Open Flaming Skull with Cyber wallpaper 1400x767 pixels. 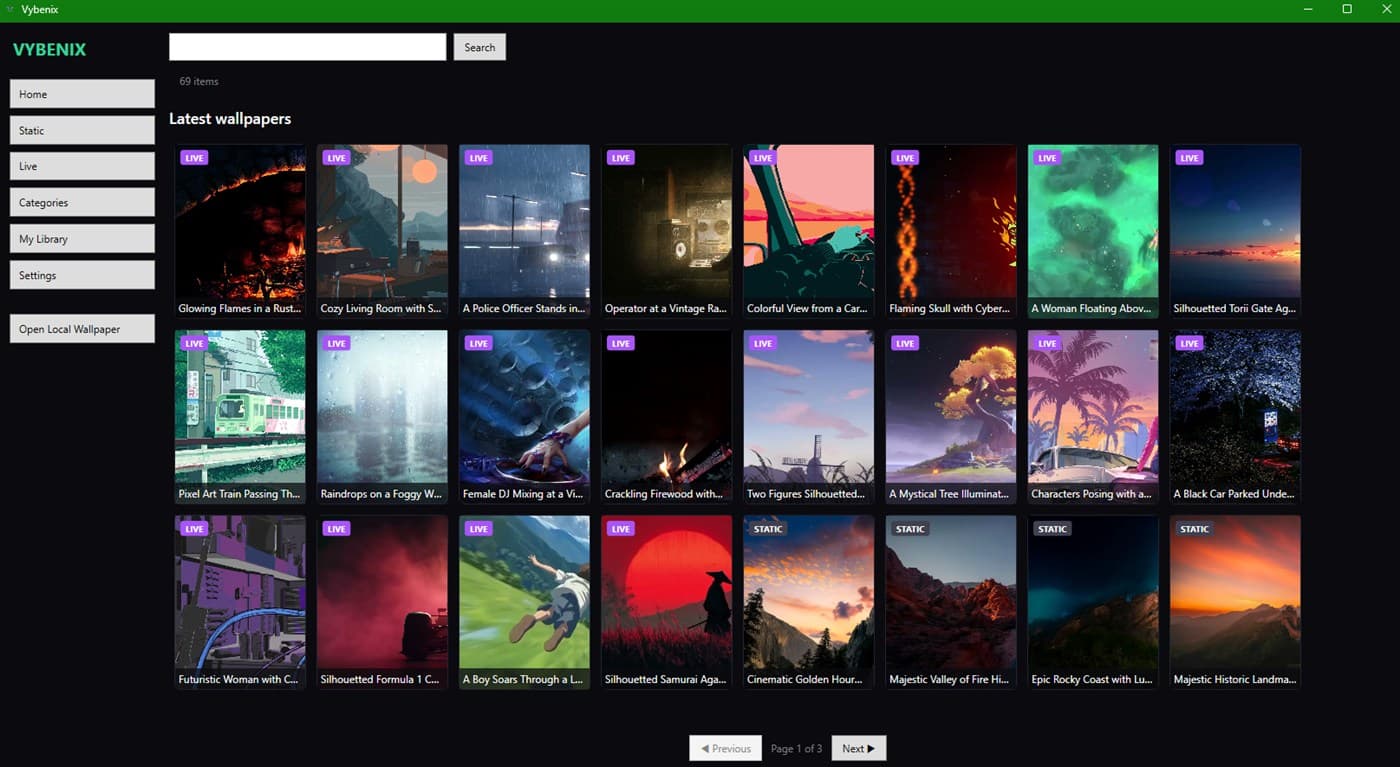[950, 232]
